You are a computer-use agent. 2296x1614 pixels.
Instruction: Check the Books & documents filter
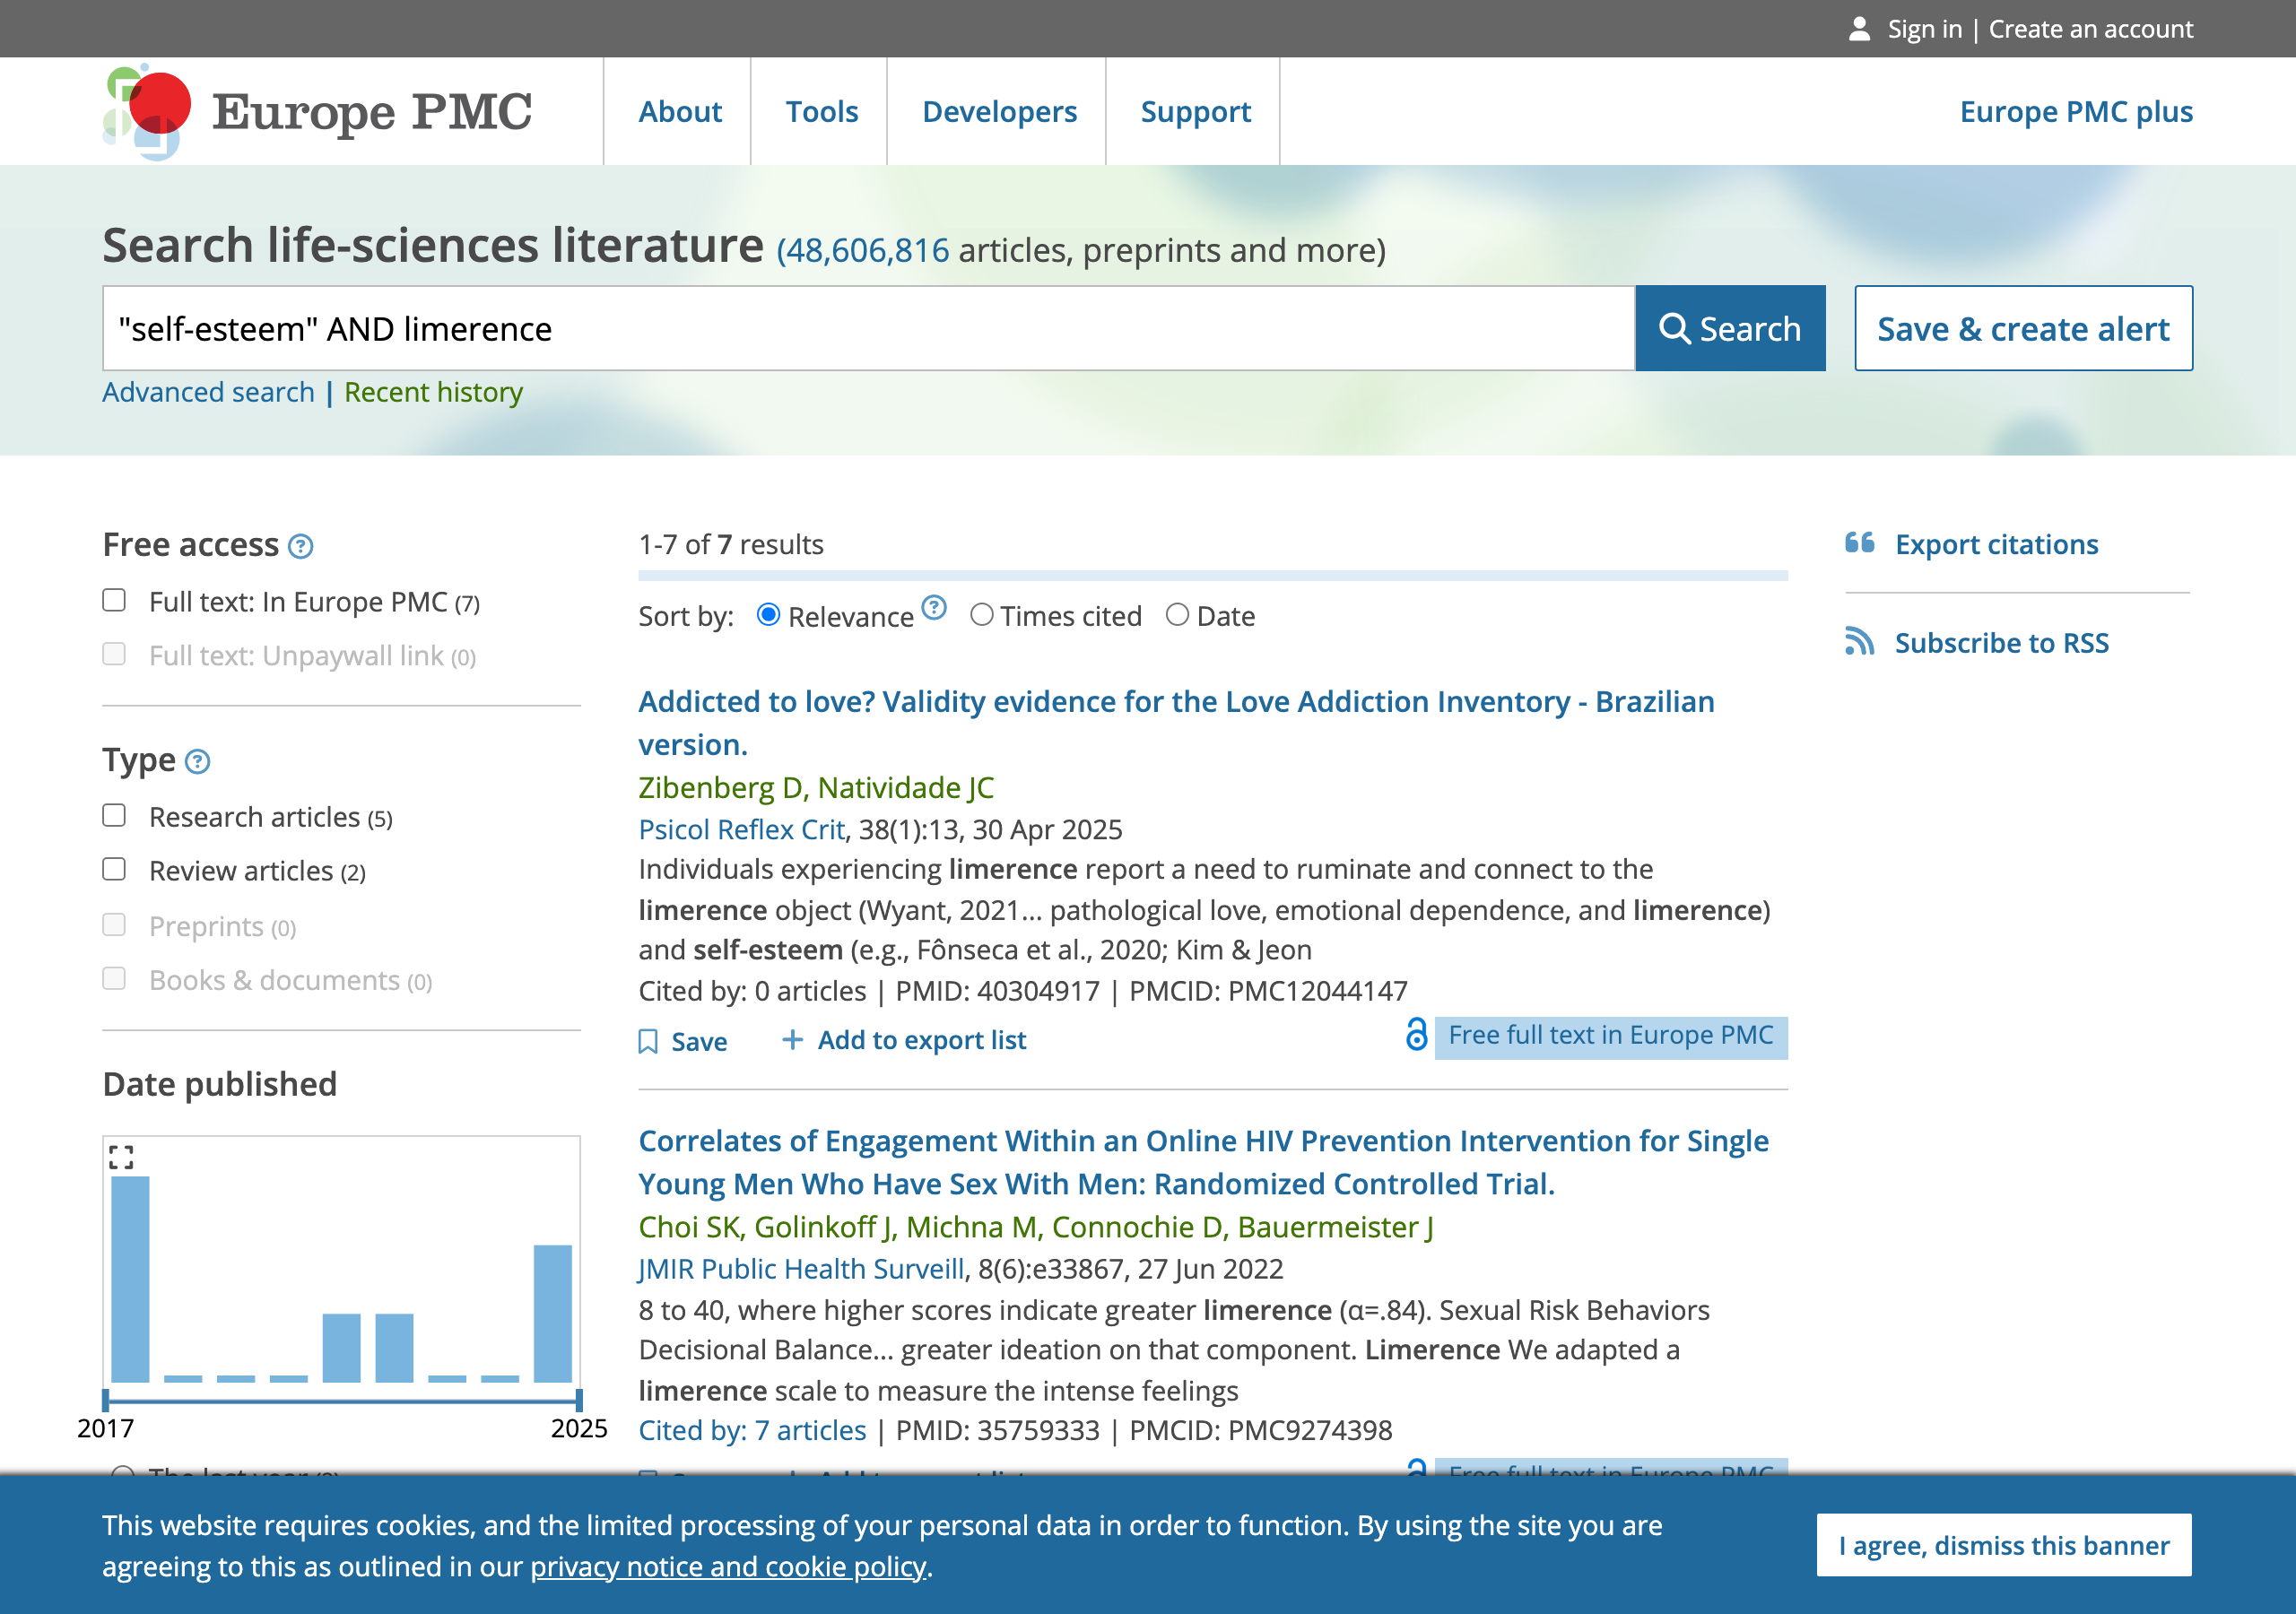(114, 979)
